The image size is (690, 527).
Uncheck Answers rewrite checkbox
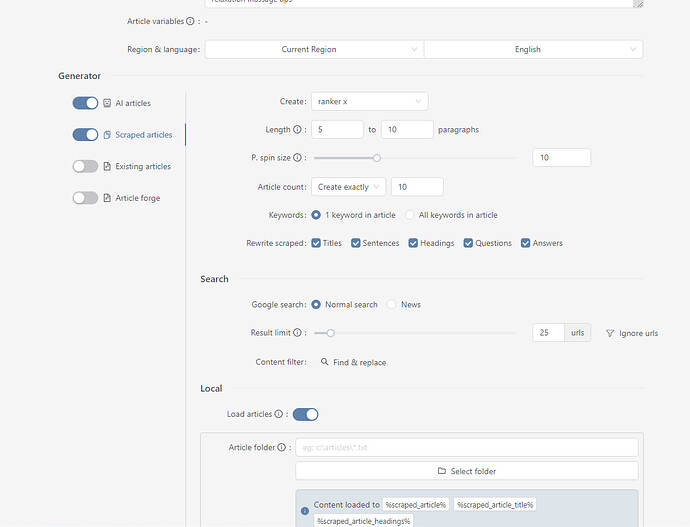pos(525,243)
